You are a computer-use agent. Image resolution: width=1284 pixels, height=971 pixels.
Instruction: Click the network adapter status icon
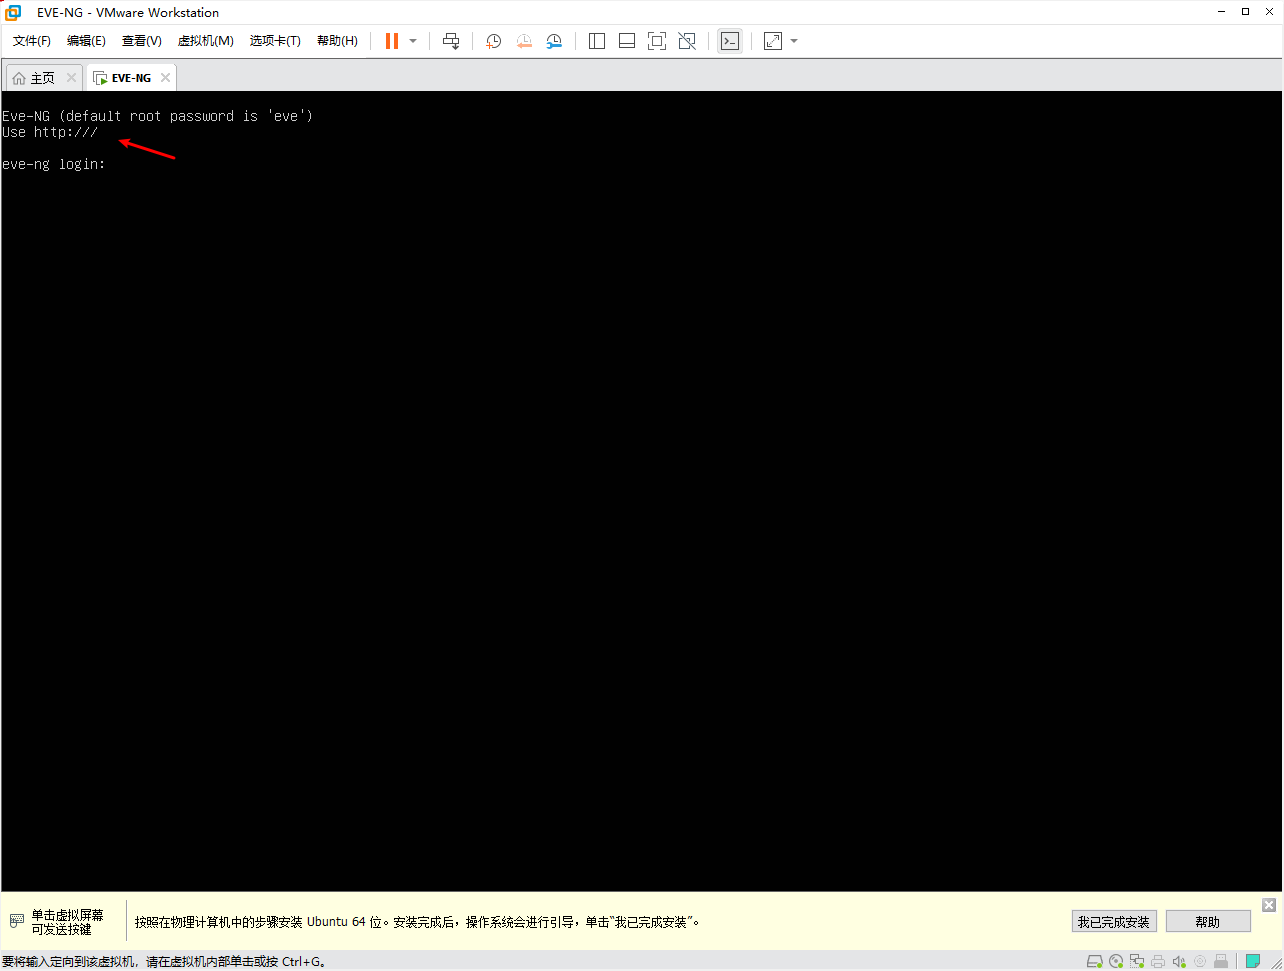(1137, 961)
